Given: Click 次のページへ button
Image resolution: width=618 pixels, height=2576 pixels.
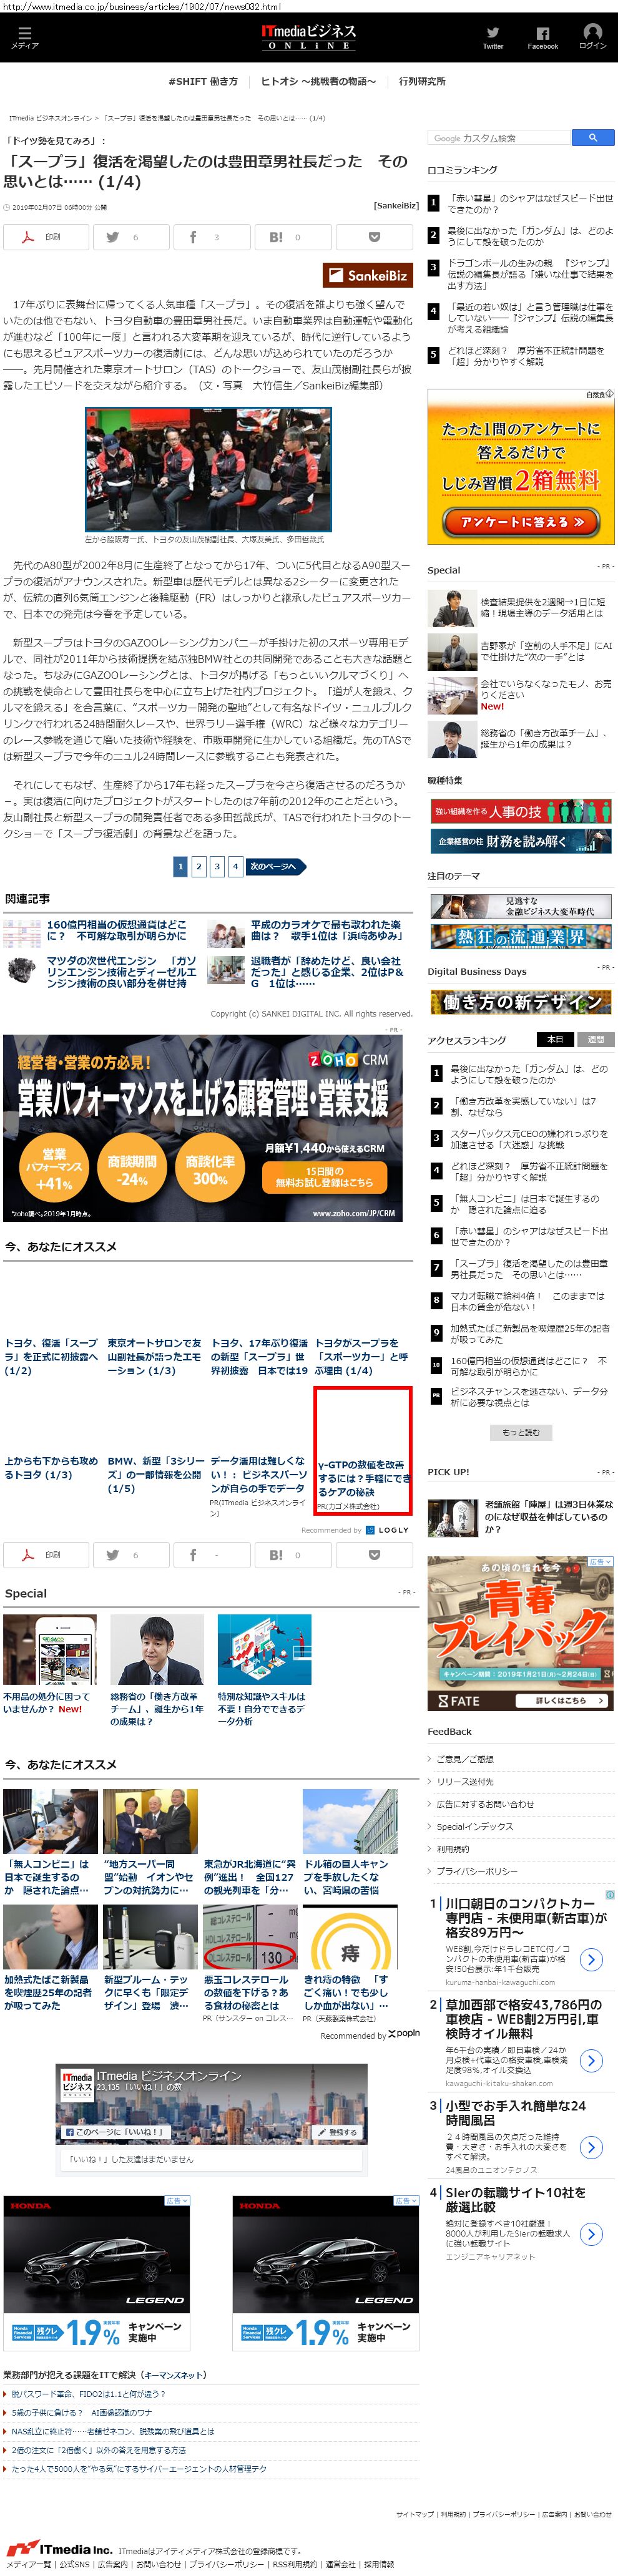Looking at the screenshot, I should click(275, 867).
